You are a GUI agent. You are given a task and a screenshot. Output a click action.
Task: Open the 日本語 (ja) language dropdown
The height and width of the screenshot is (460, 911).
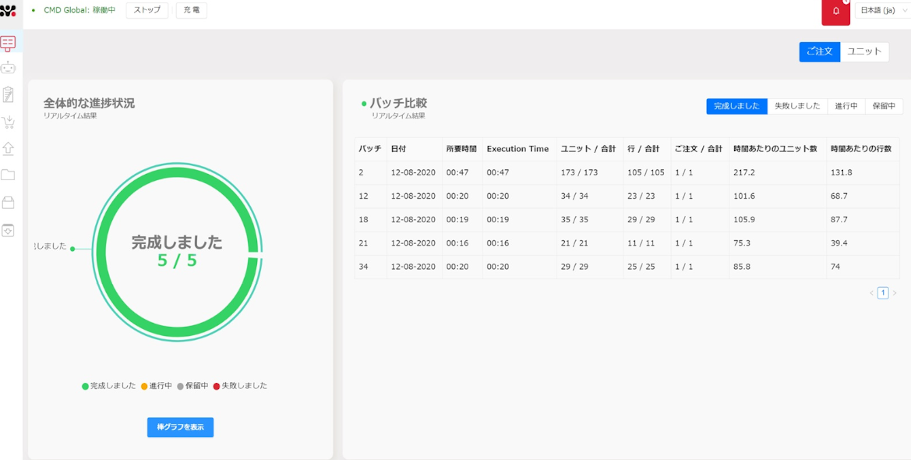(x=884, y=11)
